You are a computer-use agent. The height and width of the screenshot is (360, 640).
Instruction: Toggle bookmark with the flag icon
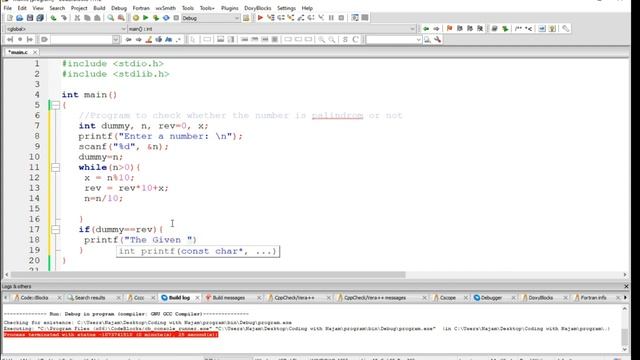pyautogui.click(x=449, y=29)
